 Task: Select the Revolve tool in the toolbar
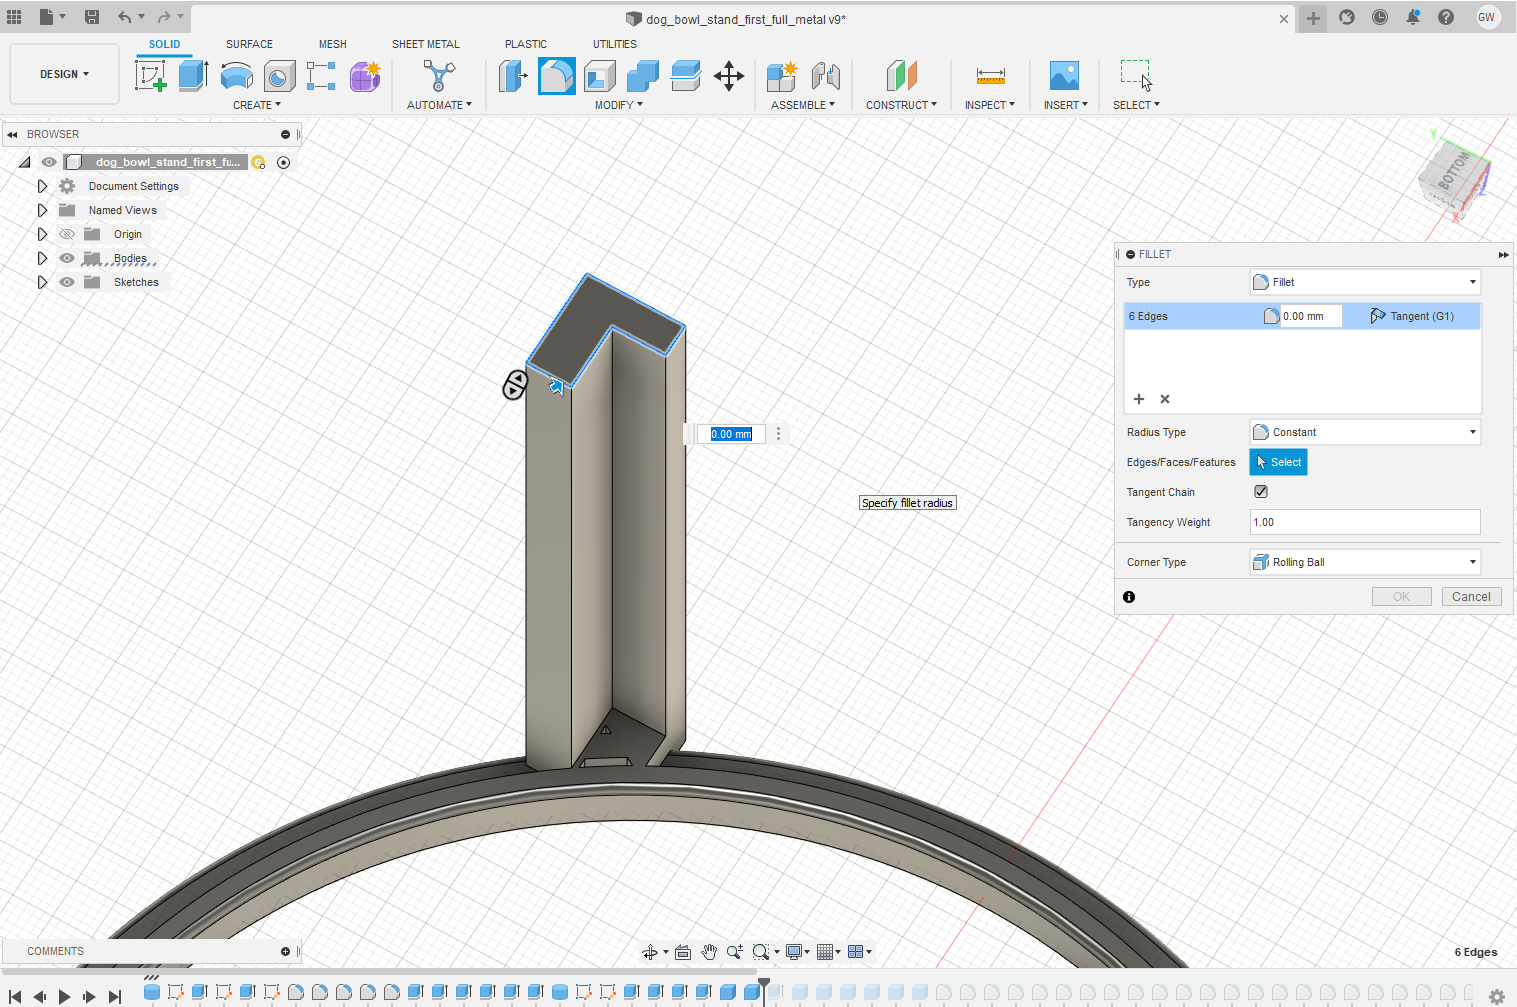point(236,76)
